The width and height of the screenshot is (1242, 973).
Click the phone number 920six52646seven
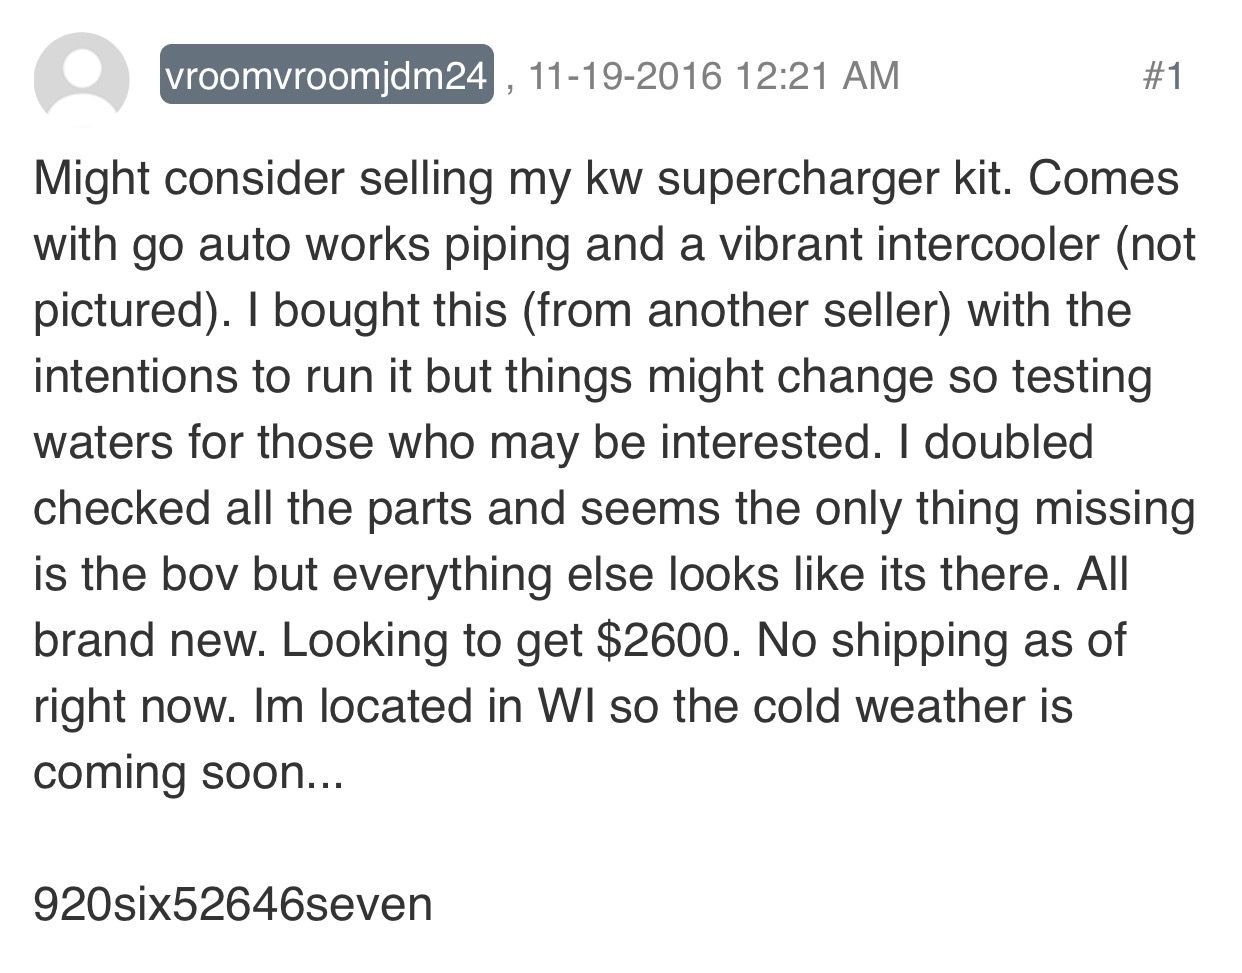(233, 903)
